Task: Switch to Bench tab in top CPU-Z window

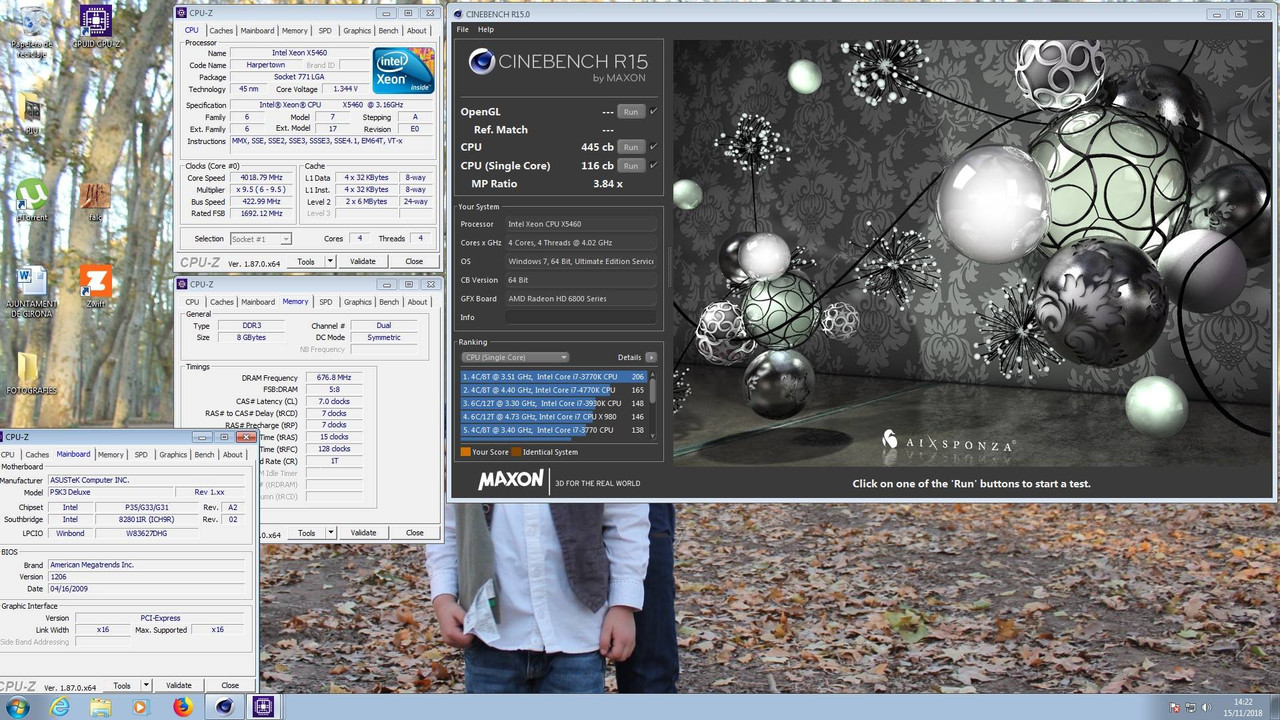Action: tap(388, 31)
